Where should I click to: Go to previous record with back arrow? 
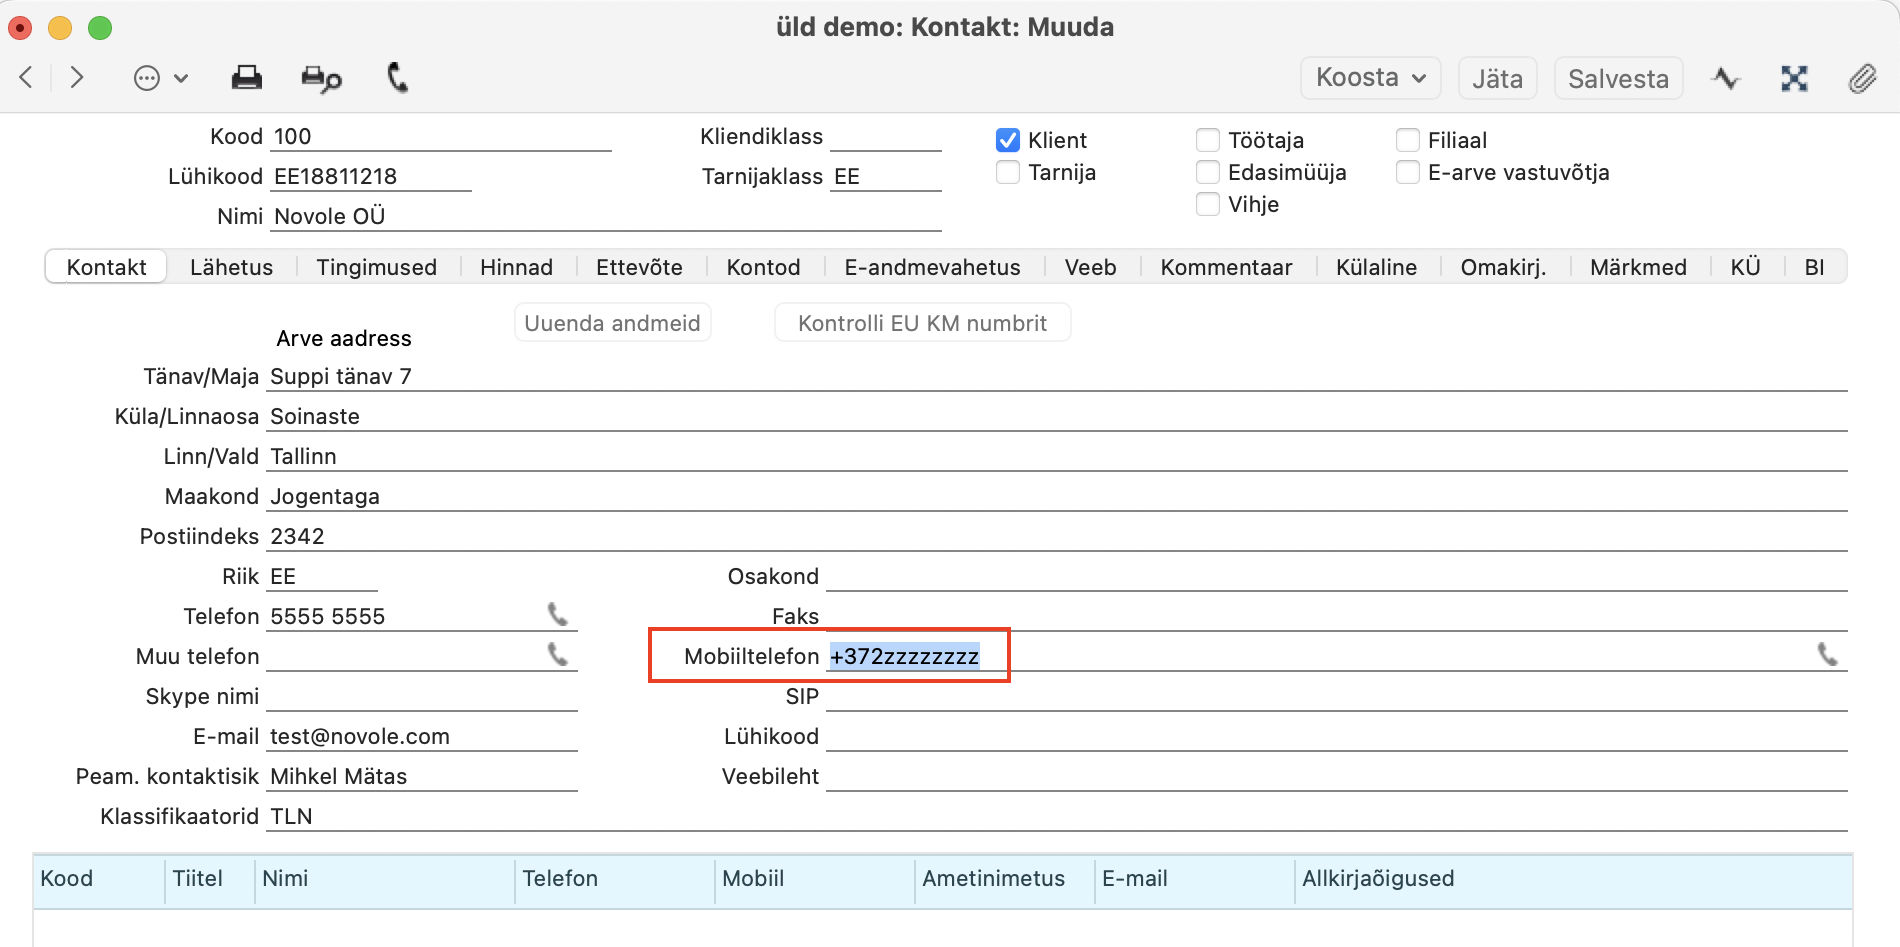coord(27,78)
